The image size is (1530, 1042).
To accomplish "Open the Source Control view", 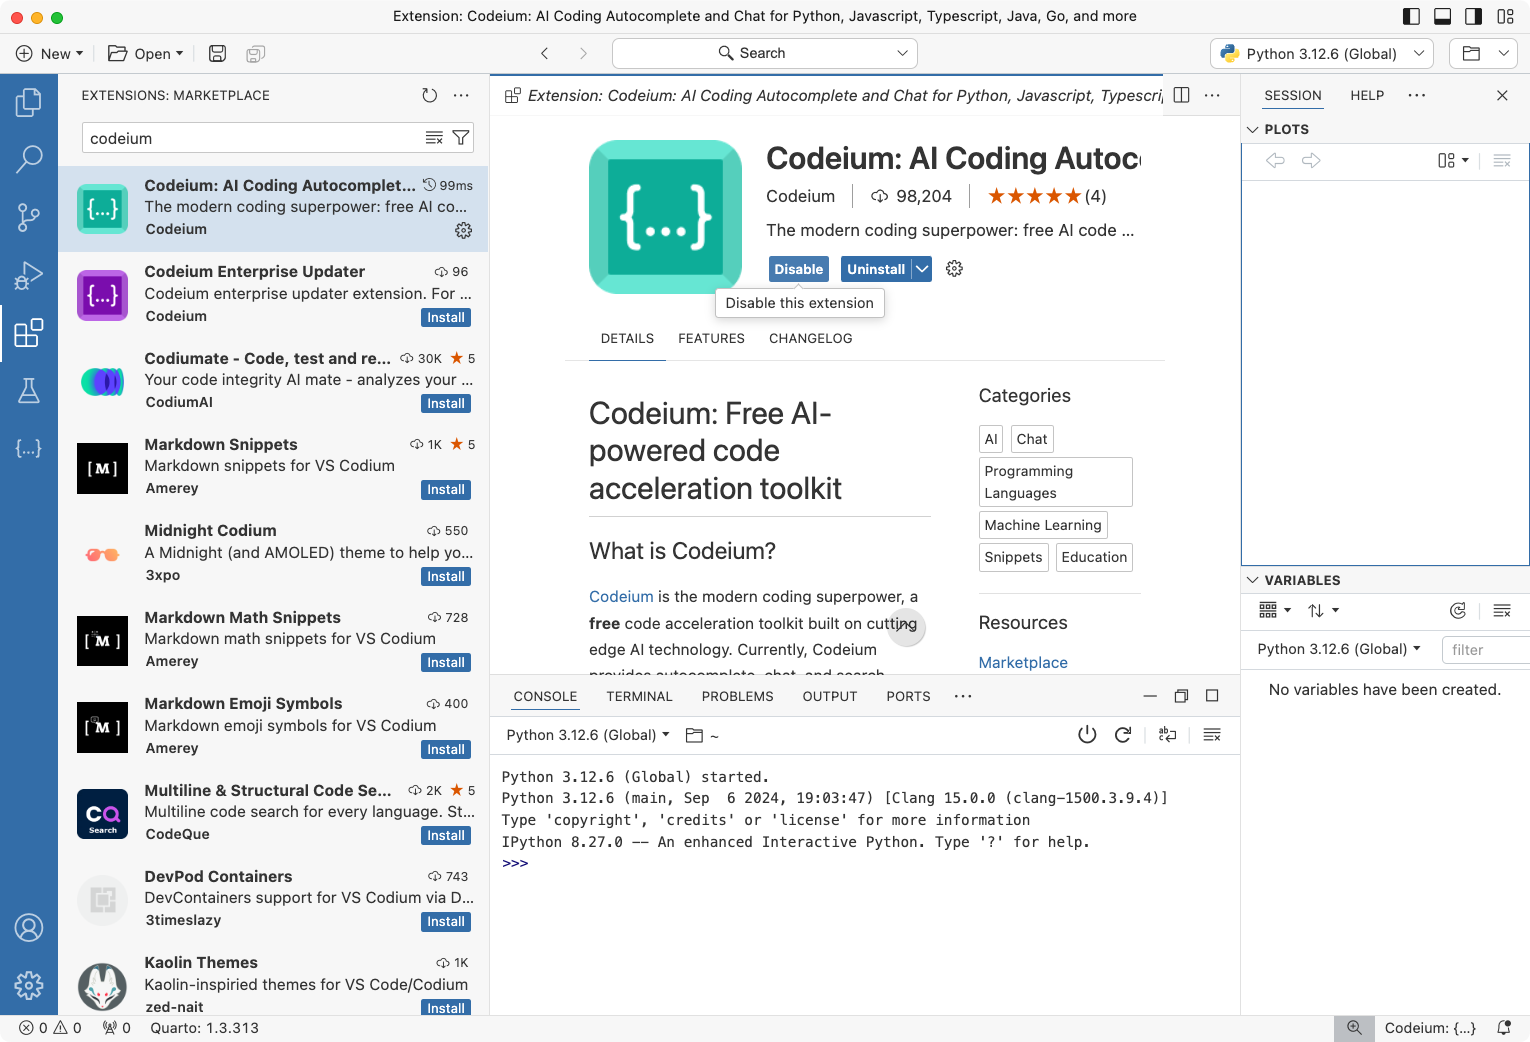I will pyautogui.click(x=29, y=217).
